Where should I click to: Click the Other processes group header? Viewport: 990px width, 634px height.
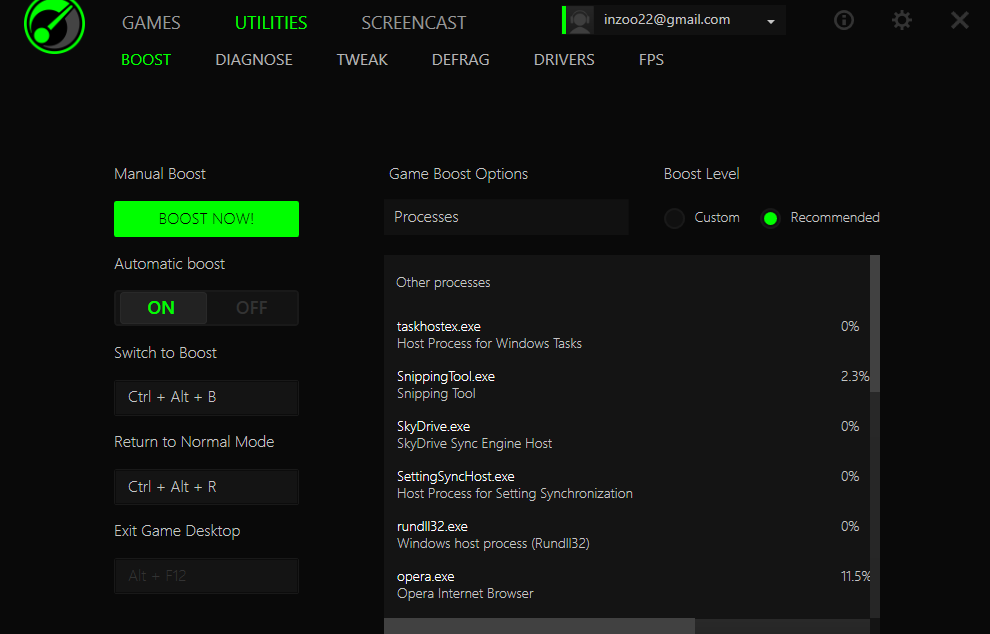click(x=443, y=282)
